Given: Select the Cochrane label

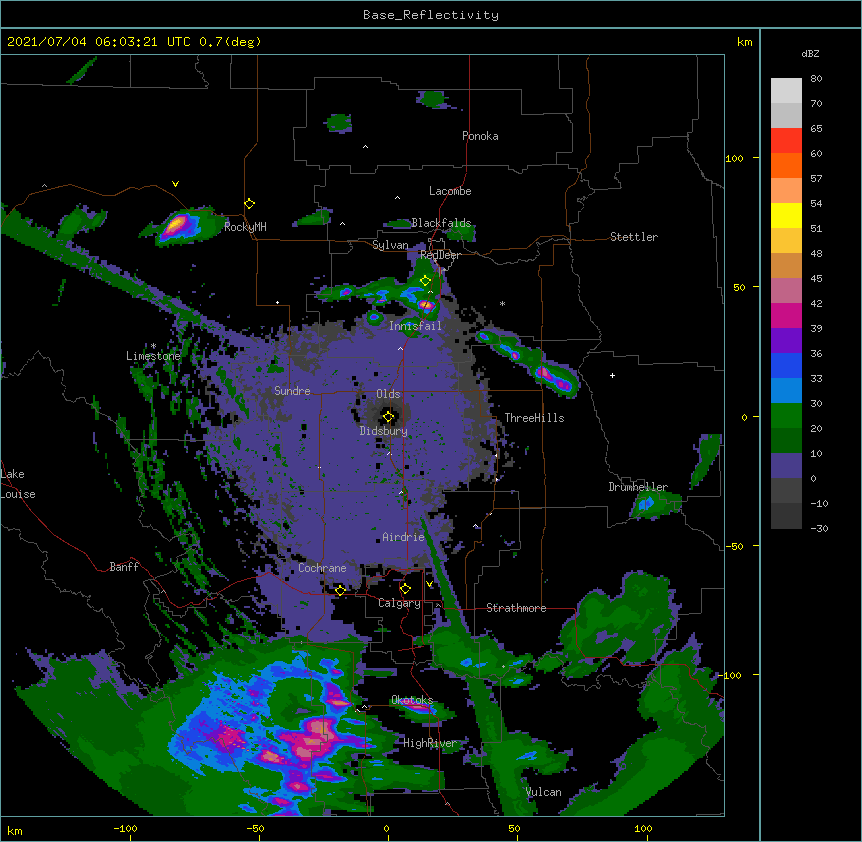Looking at the screenshot, I should pyautogui.click(x=322, y=568).
